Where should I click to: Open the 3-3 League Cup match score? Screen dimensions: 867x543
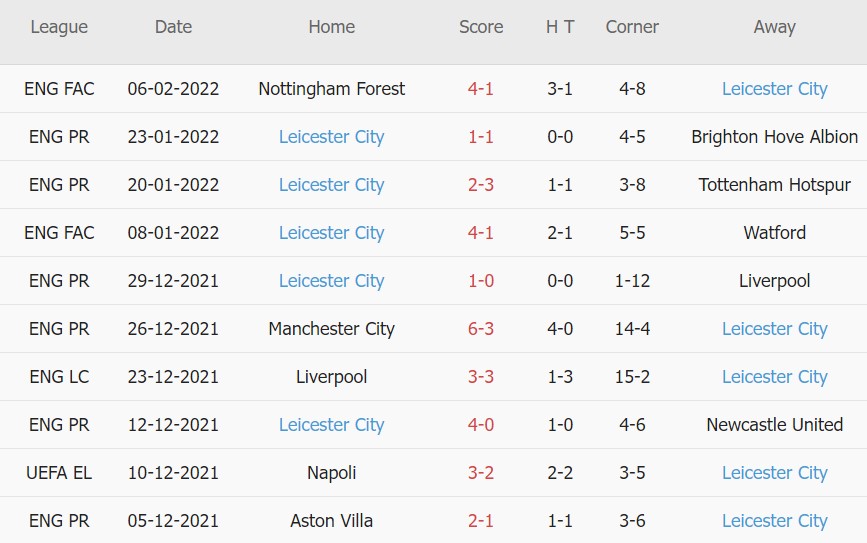click(x=481, y=377)
